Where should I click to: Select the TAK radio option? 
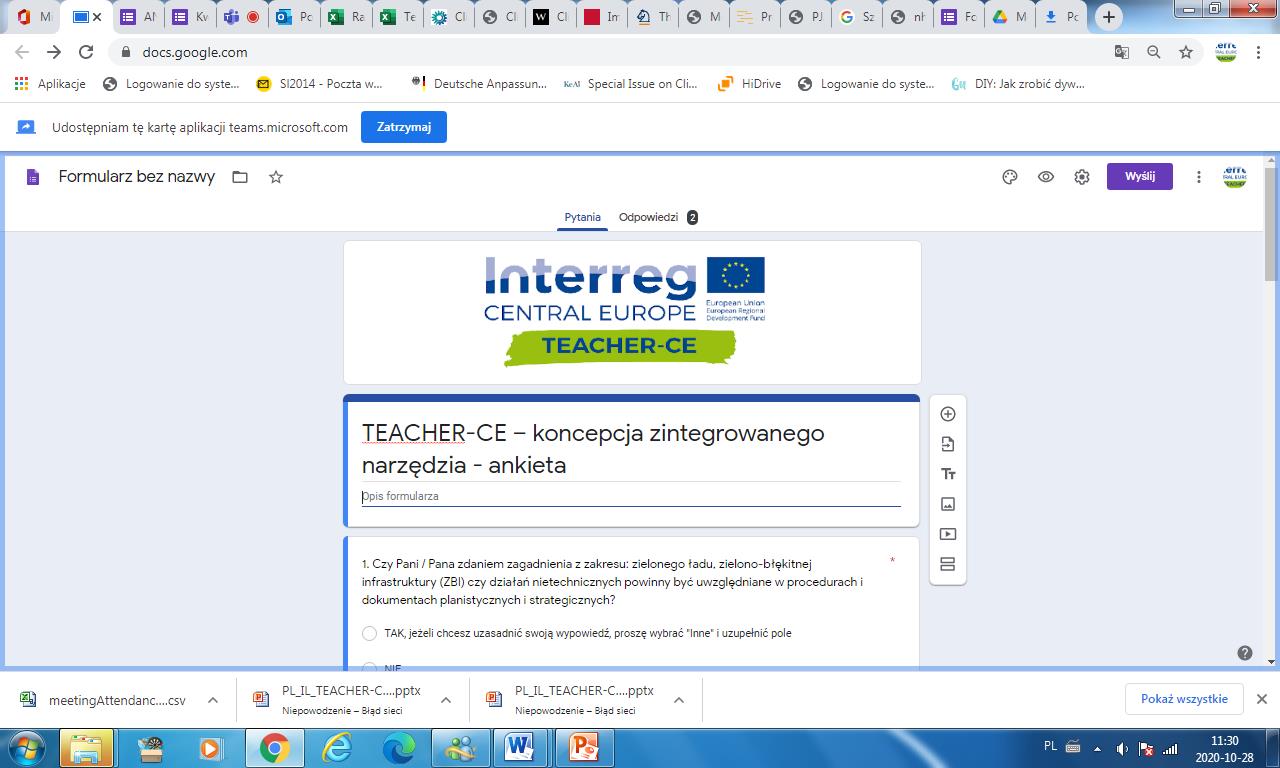[x=369, y=633]
